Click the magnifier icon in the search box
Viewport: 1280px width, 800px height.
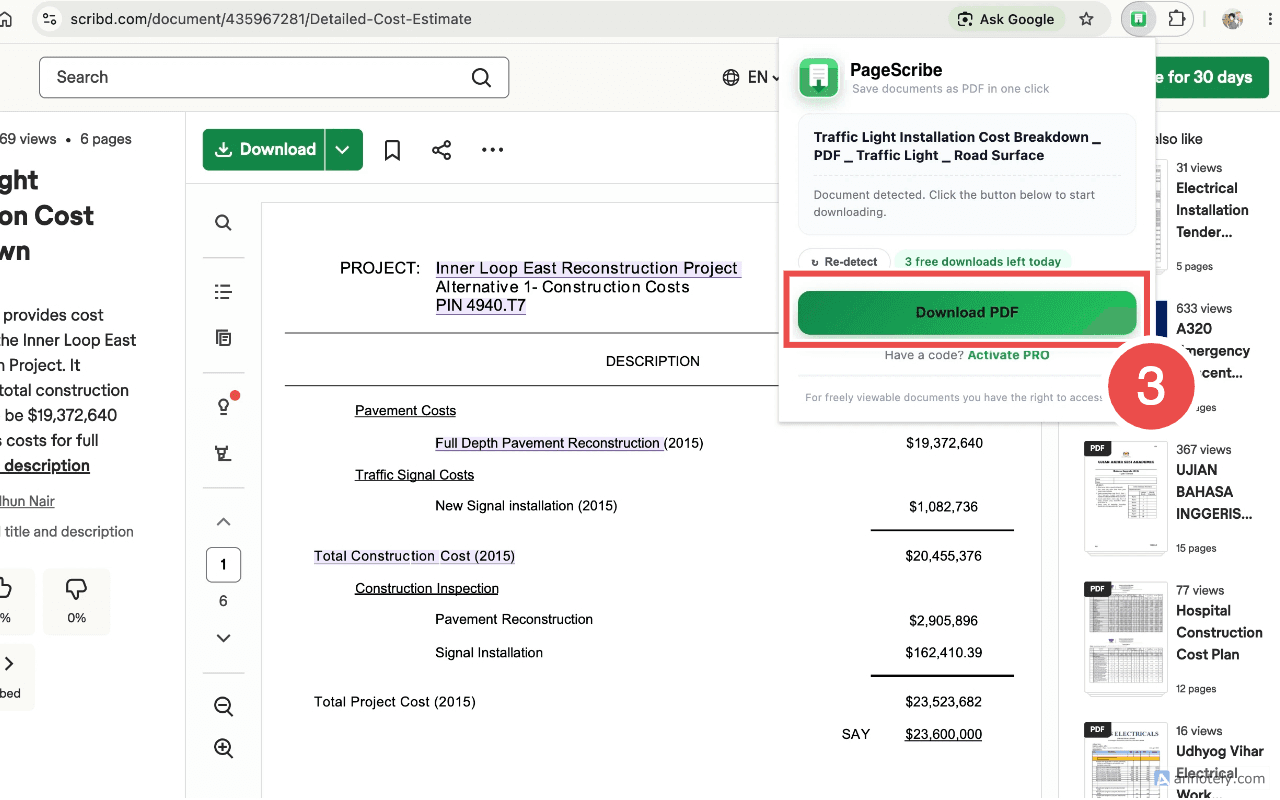pos(481,77)
